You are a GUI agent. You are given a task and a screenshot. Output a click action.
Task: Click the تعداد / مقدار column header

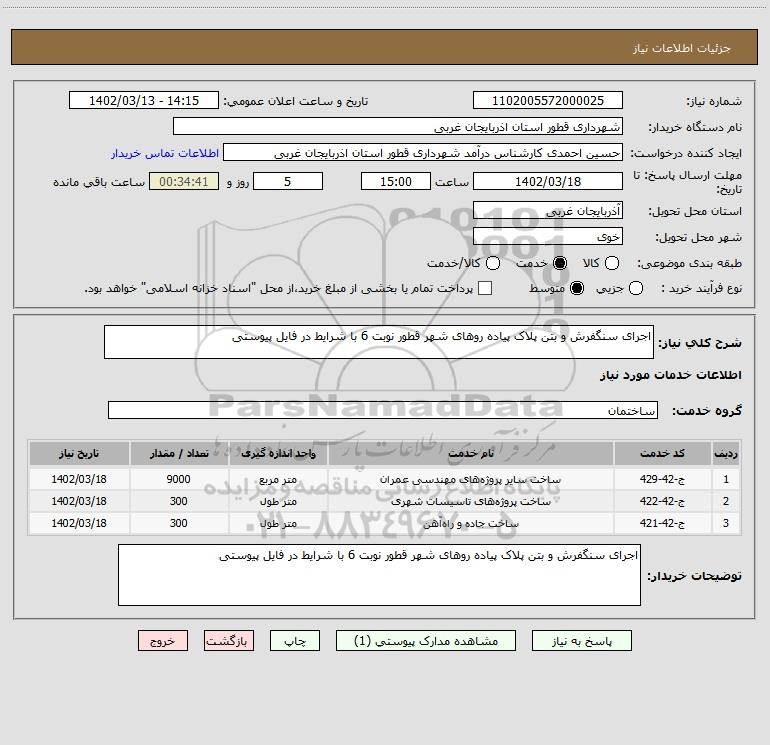[179, 453]
